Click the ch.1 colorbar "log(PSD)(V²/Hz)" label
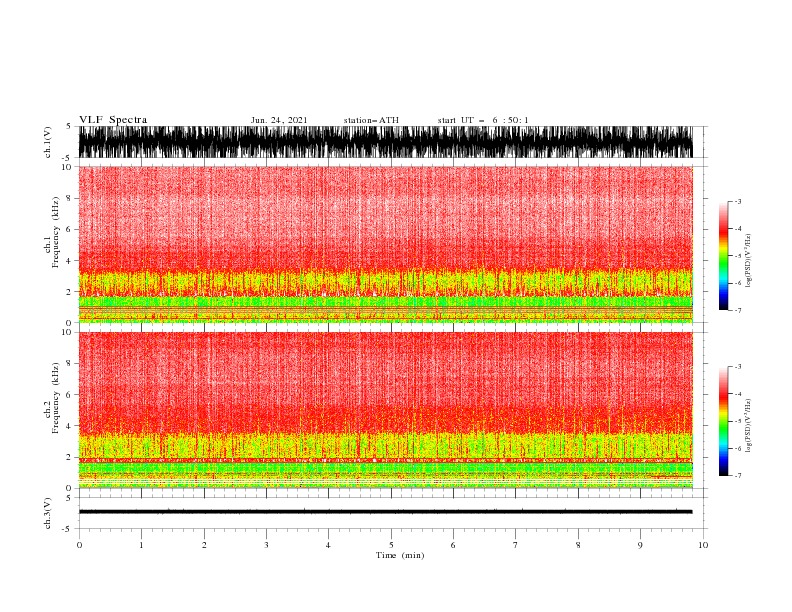Screen dimensions: 792x612 tap(749, 261)
